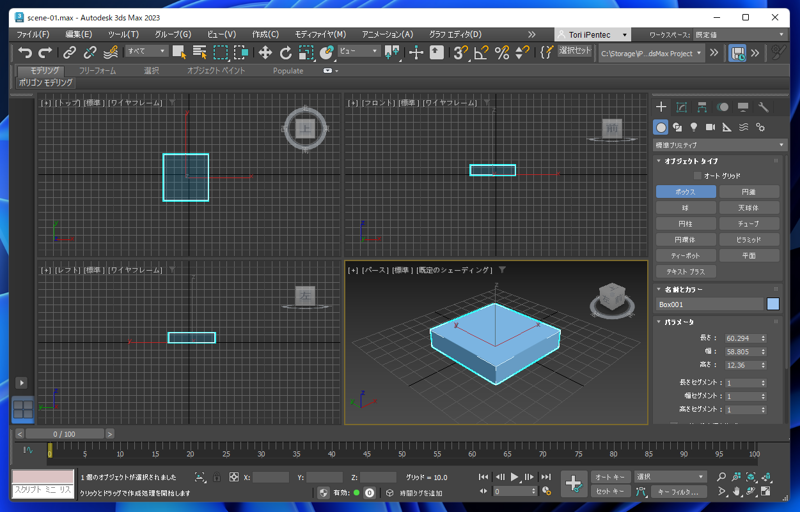Open the Tori iPentec user dropdown
Viewport: 800px width, 512px height.
tap(592, 35)
